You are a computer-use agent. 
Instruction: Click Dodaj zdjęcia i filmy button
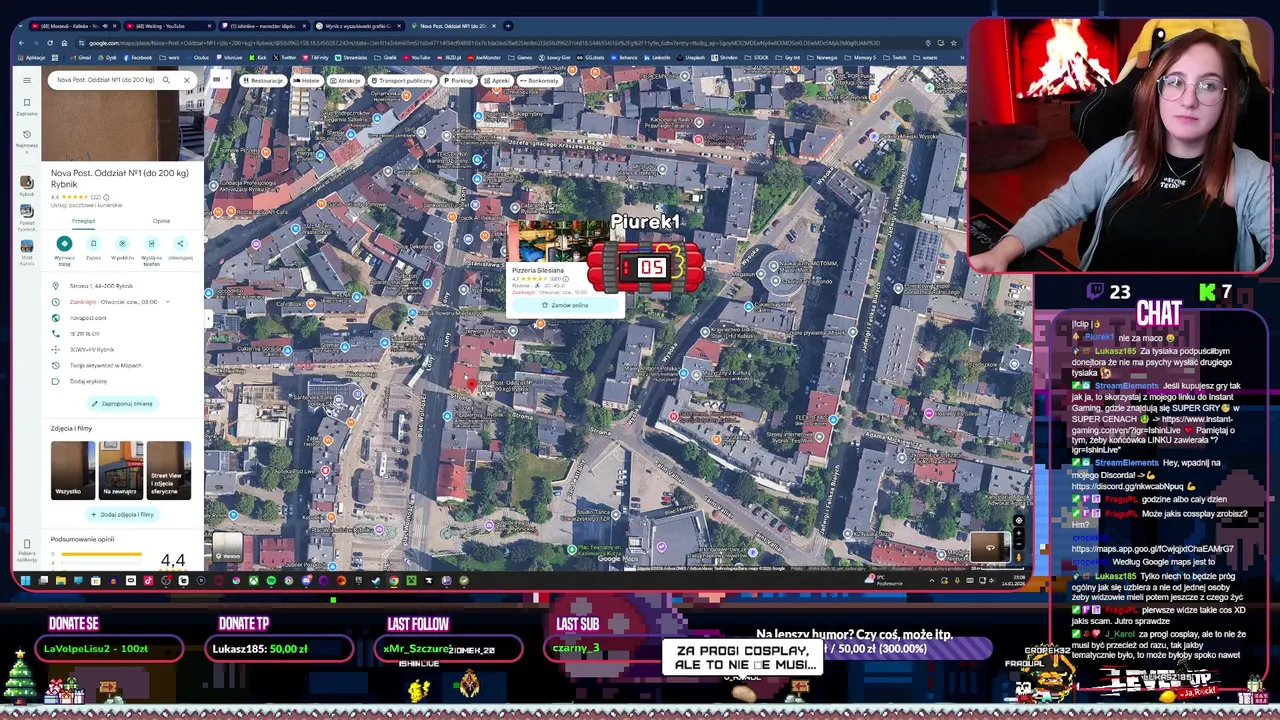tap(122, 515)
